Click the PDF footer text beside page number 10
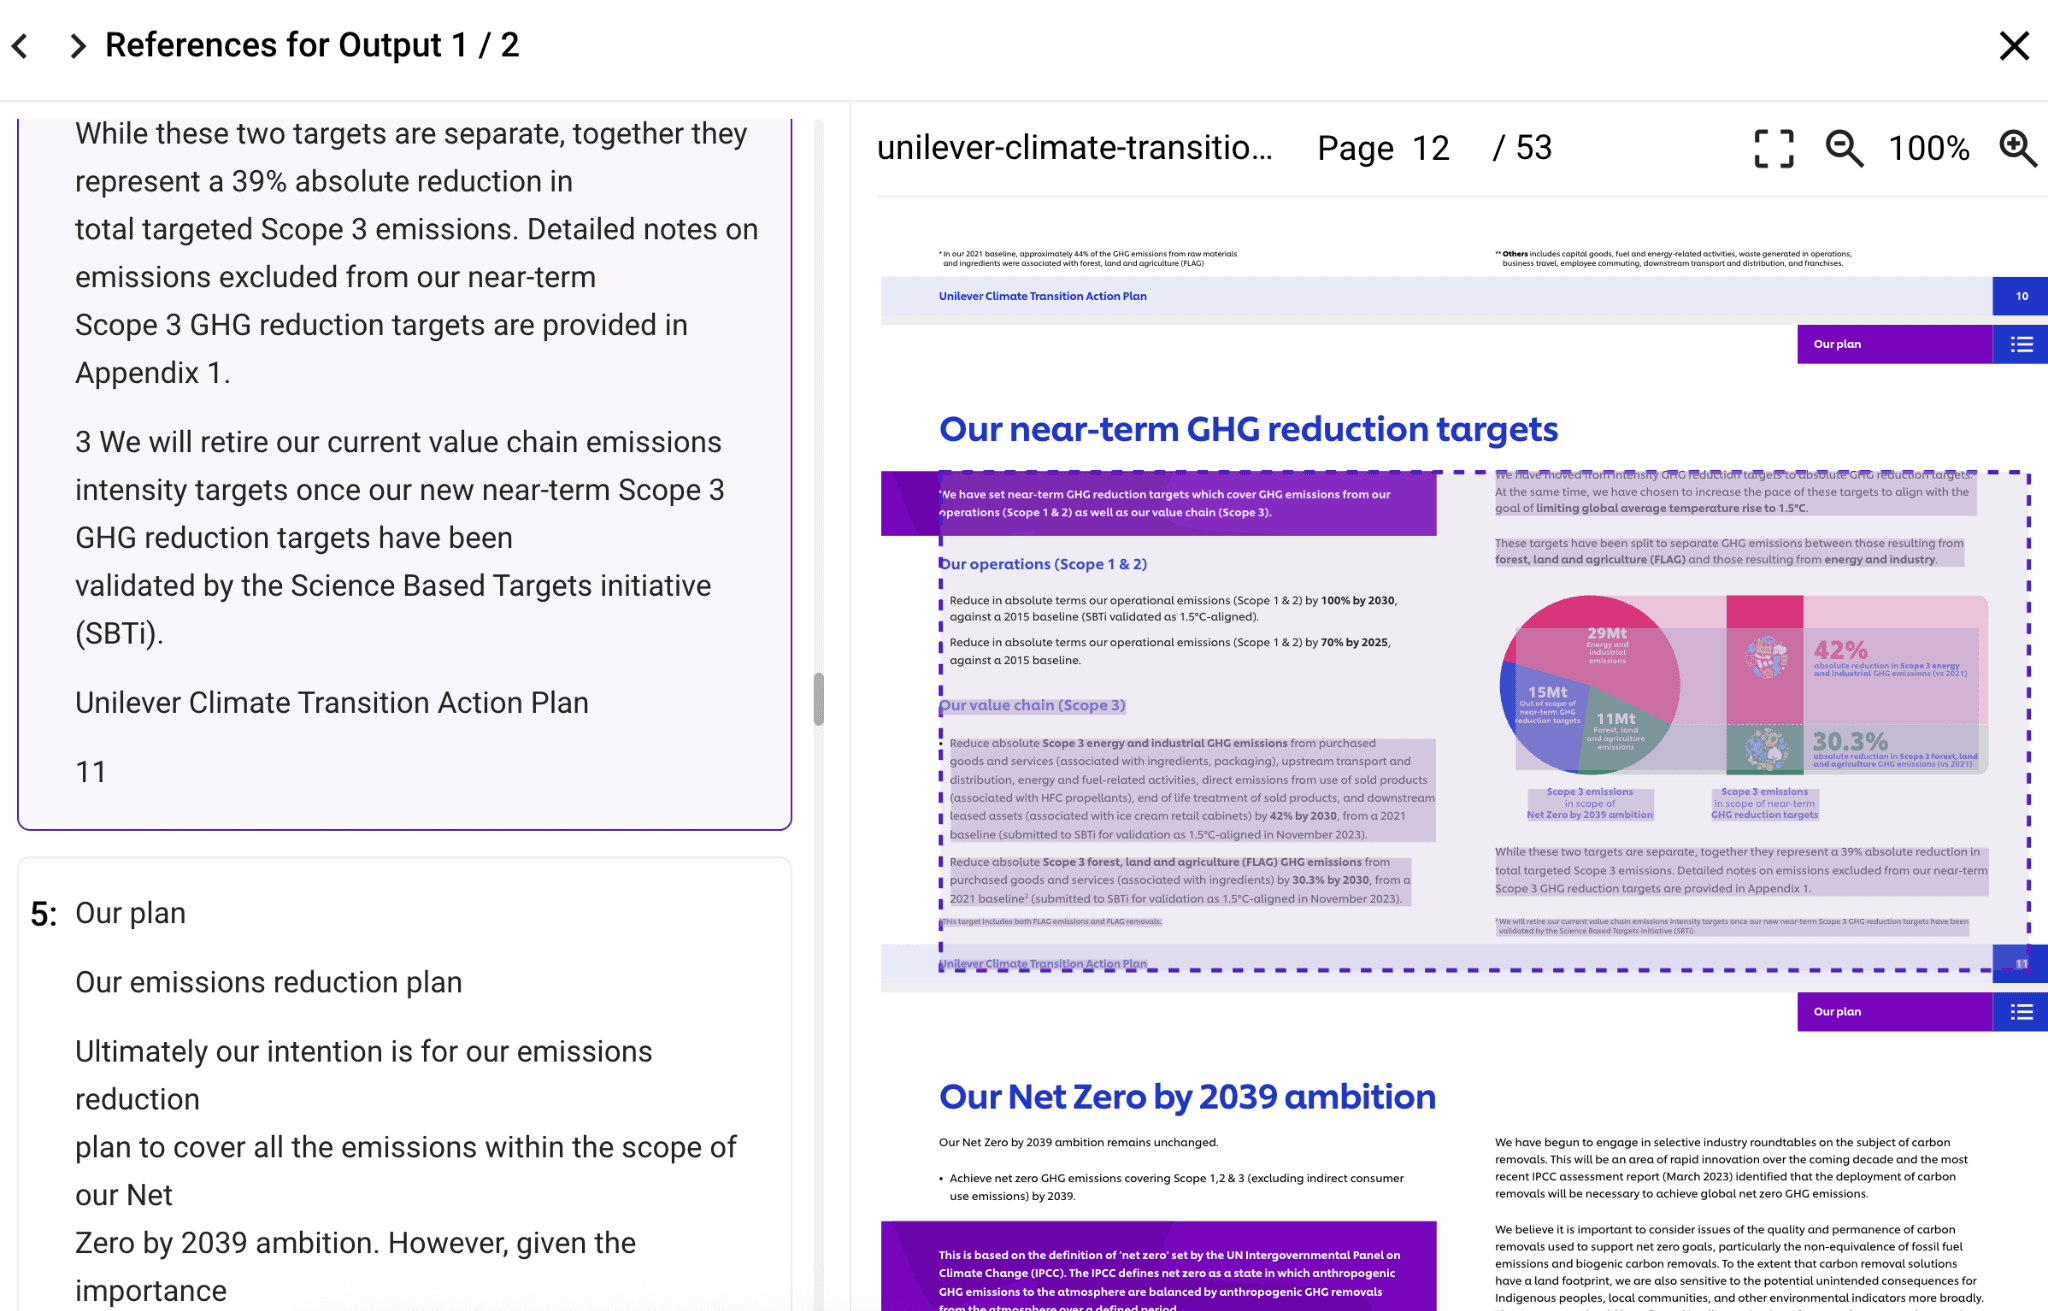The width and height of the screenshot is (2048, 1311). 1042,296
